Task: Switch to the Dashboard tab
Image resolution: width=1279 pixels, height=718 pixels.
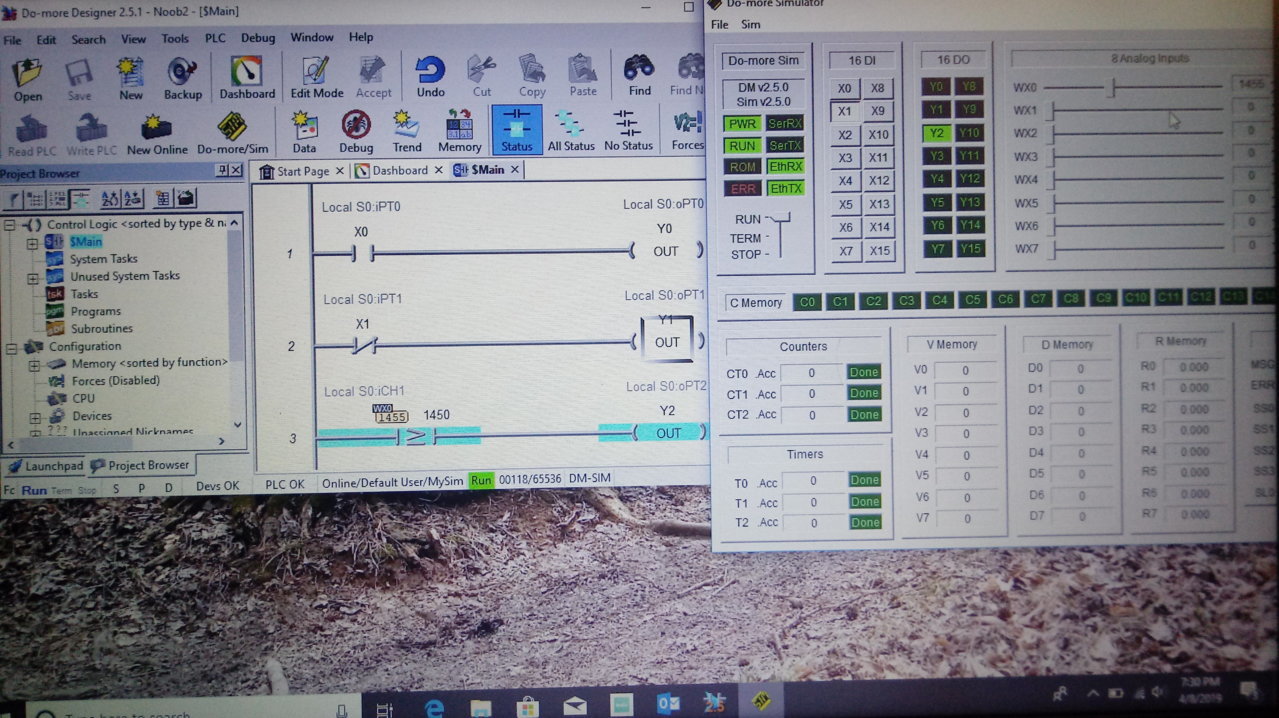Action: [399, 171]
